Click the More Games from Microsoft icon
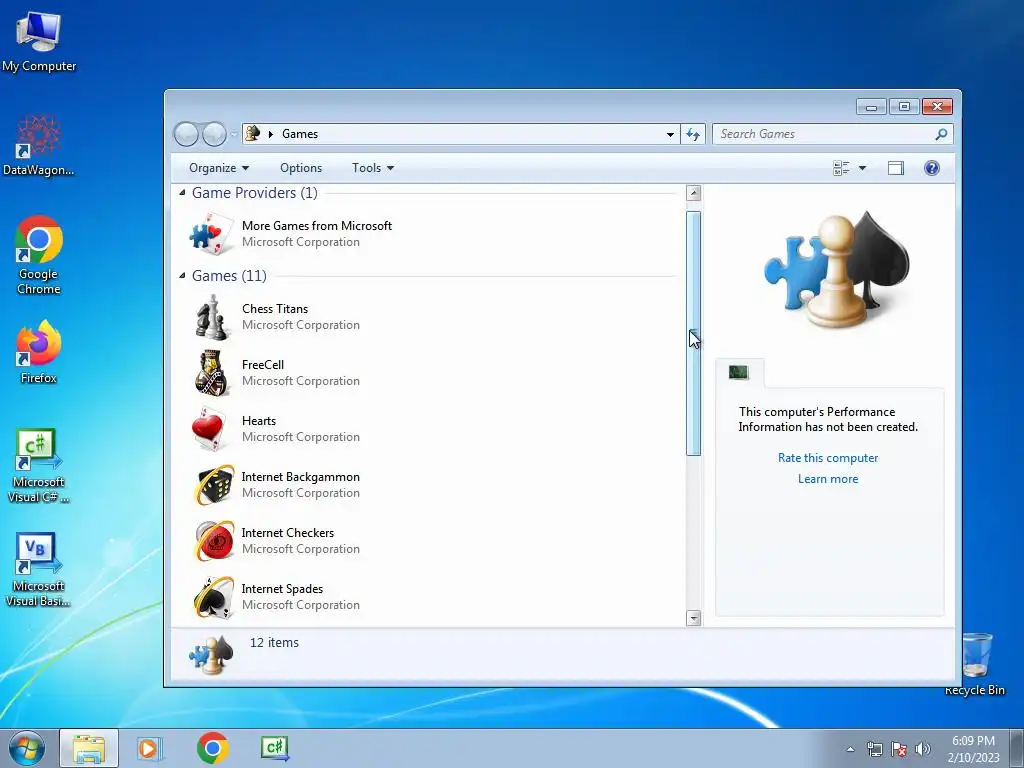Viewport: 1024px width, 768px height. [x=212, y=234]
